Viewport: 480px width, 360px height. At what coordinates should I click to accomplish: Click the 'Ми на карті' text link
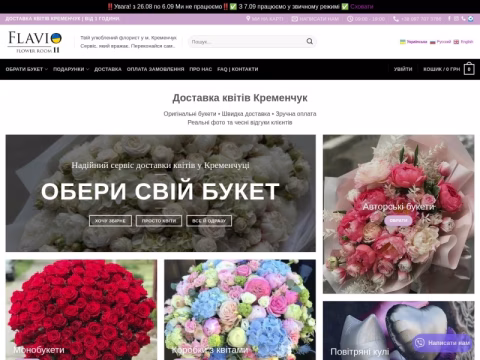click(267, 19)
